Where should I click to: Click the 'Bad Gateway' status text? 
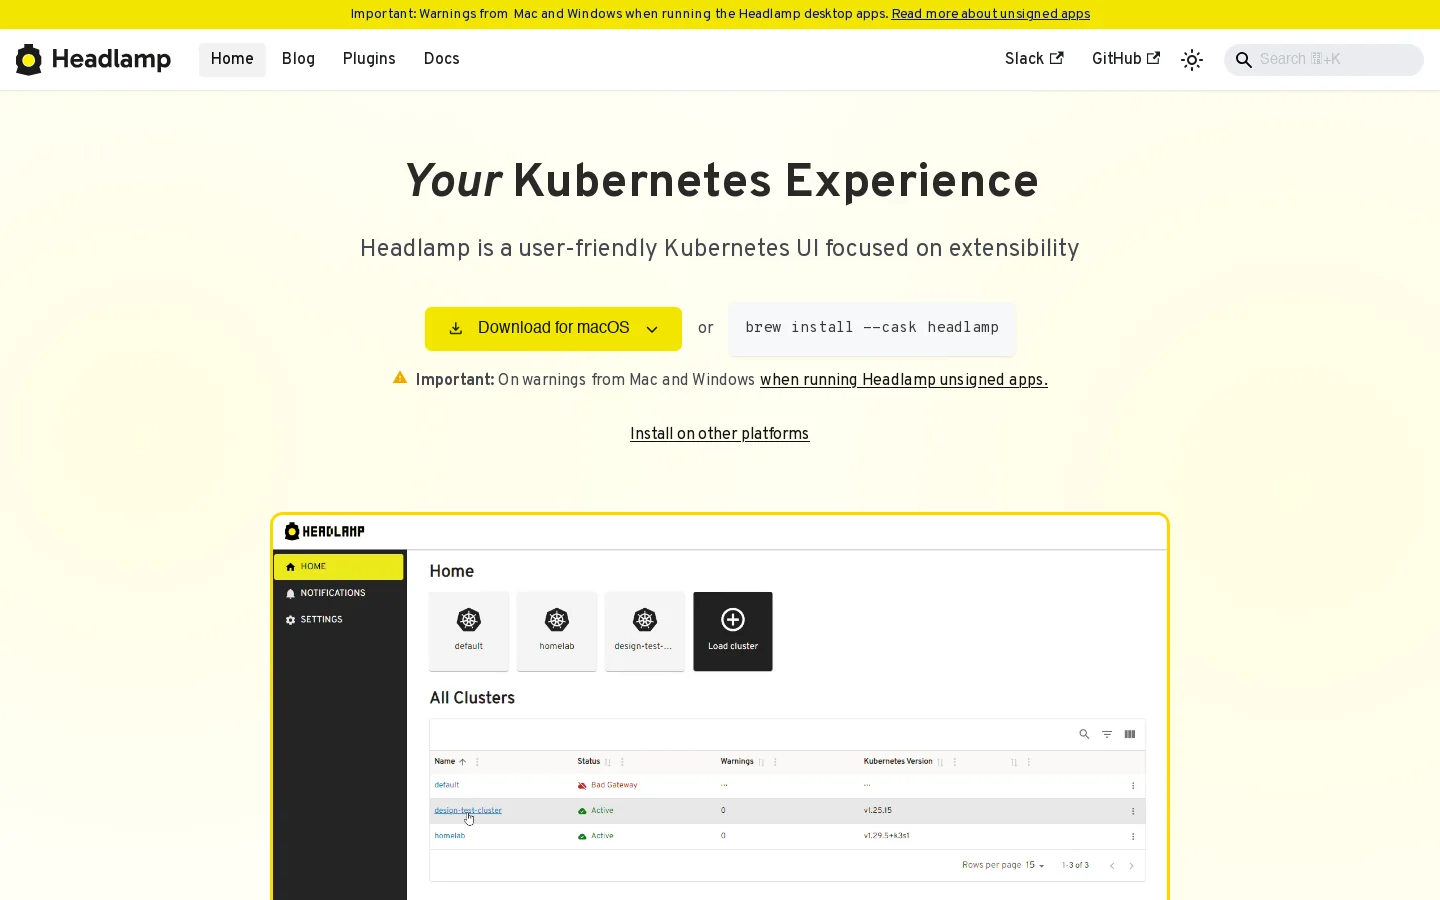click(614, 785)
